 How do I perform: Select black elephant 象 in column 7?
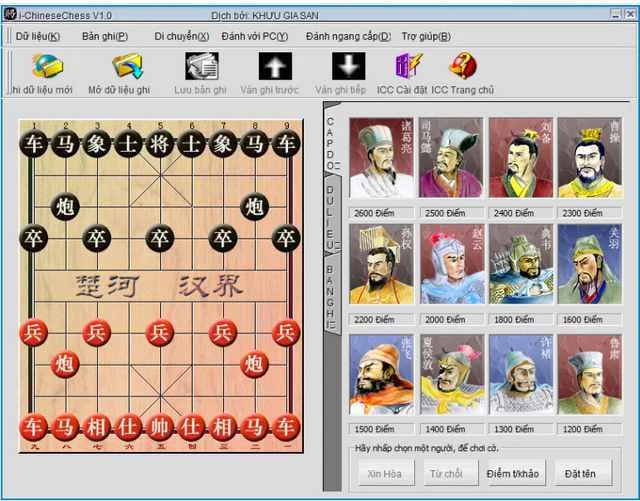click(x=223, y=144)
